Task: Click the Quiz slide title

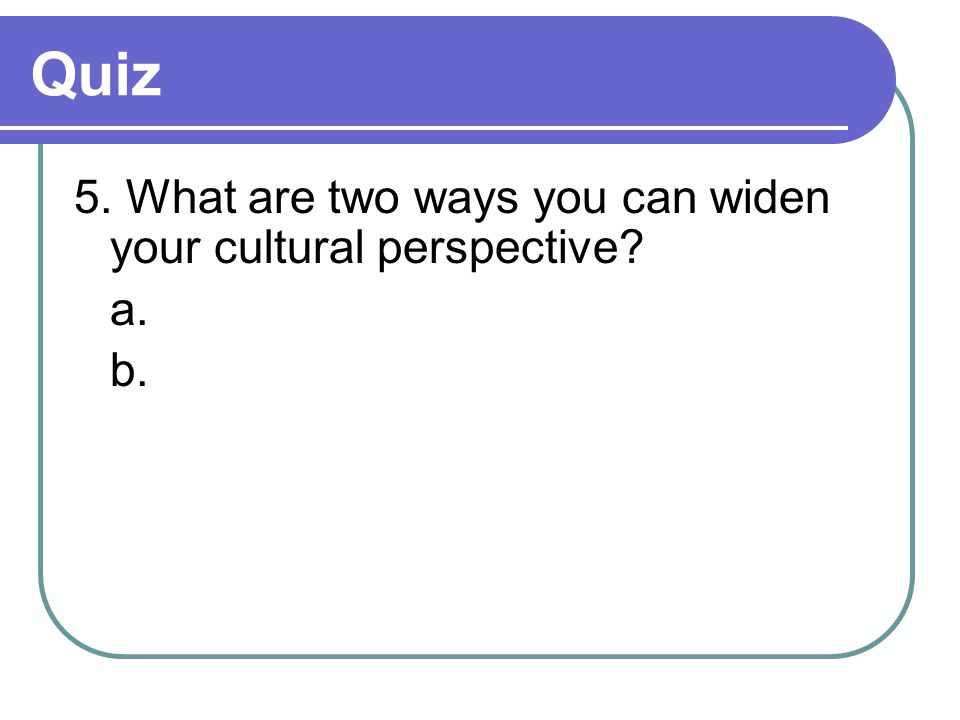Action: (x=96, y=75)
